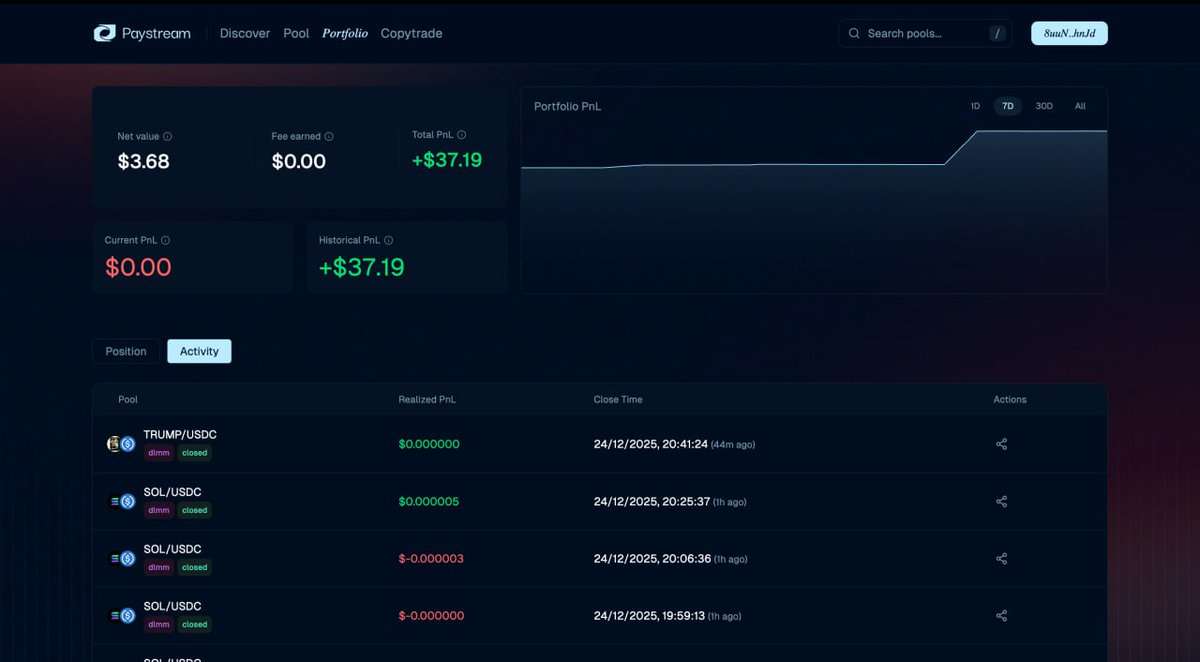The image size is (1200, 662).
Task: Open the Pool navigation item
Action: [x=296, y=33]
